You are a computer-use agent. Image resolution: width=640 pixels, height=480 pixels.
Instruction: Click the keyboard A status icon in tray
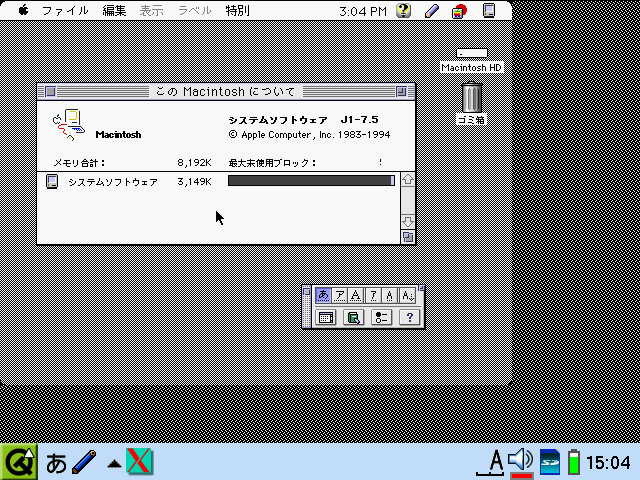(491, 462)
